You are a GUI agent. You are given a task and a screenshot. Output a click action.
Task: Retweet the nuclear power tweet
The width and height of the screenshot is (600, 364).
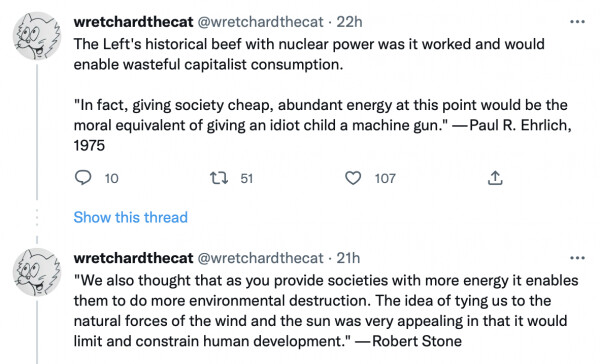pos(219,178)
